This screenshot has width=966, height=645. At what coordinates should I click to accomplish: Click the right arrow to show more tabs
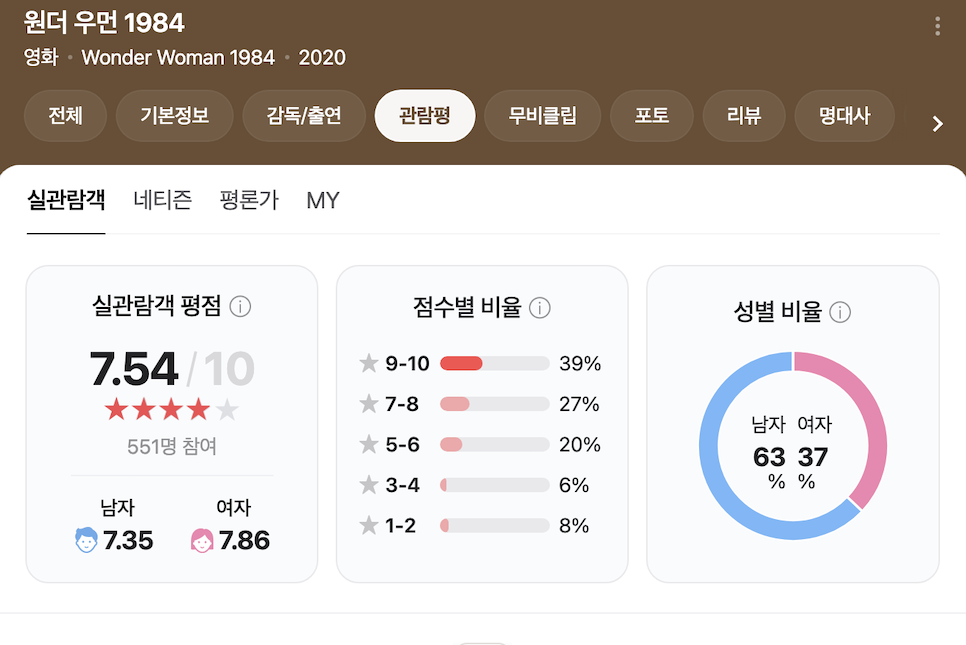pos(938,124)
